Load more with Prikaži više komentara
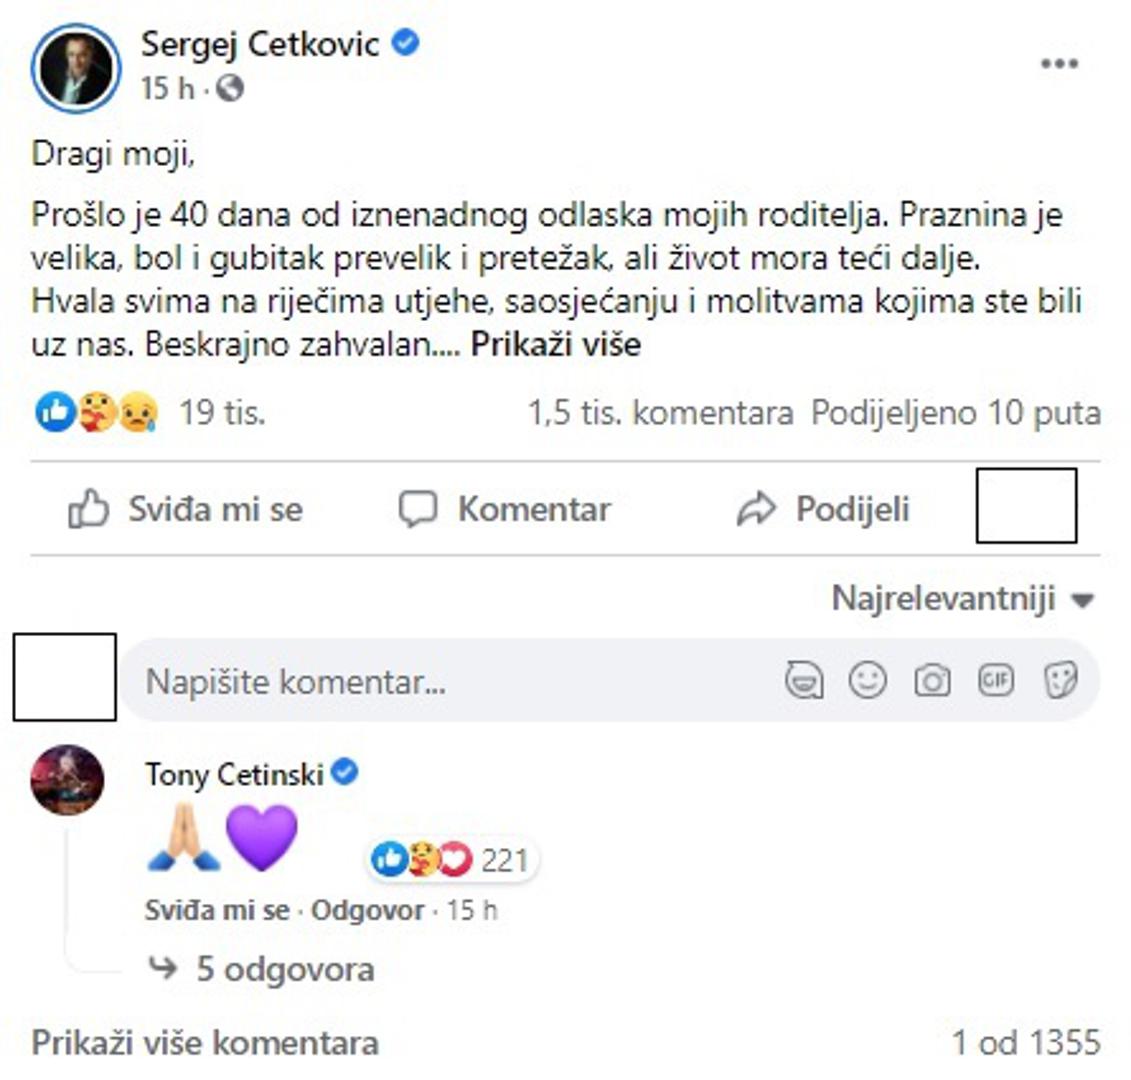The image size is (1131, 1080). [x=205, y=1043]
